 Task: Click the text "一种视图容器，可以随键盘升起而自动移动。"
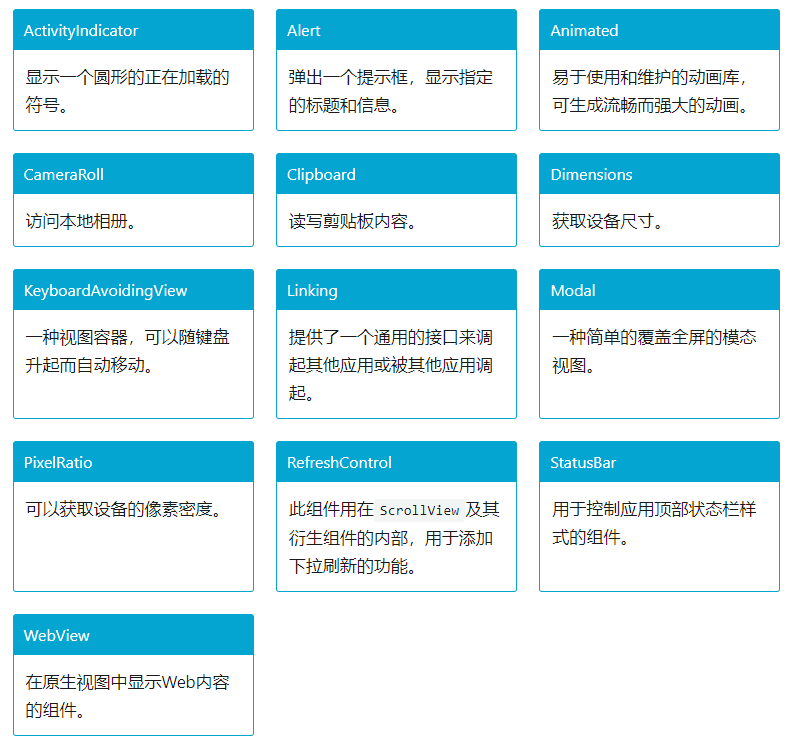click(x=127, y=351)
